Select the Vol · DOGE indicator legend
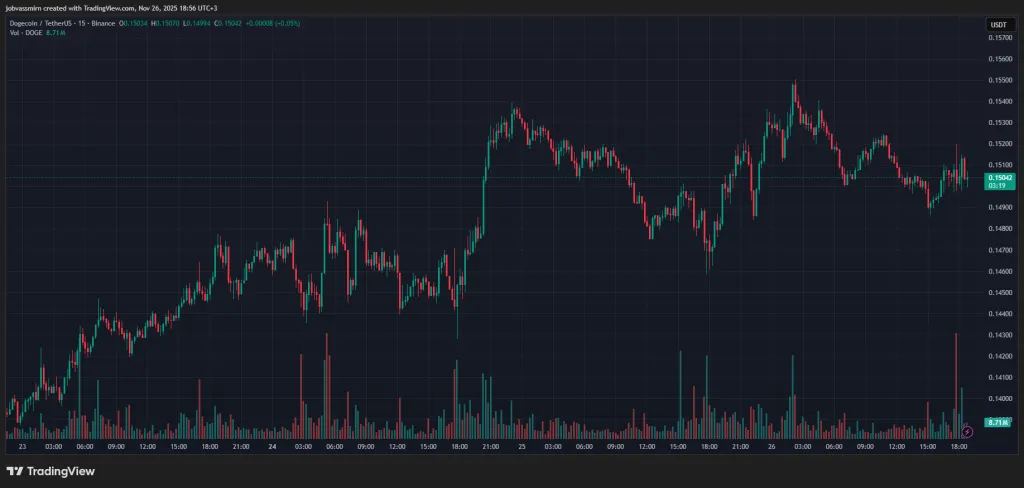1024x488 pixels. click(x=26, y=35)
